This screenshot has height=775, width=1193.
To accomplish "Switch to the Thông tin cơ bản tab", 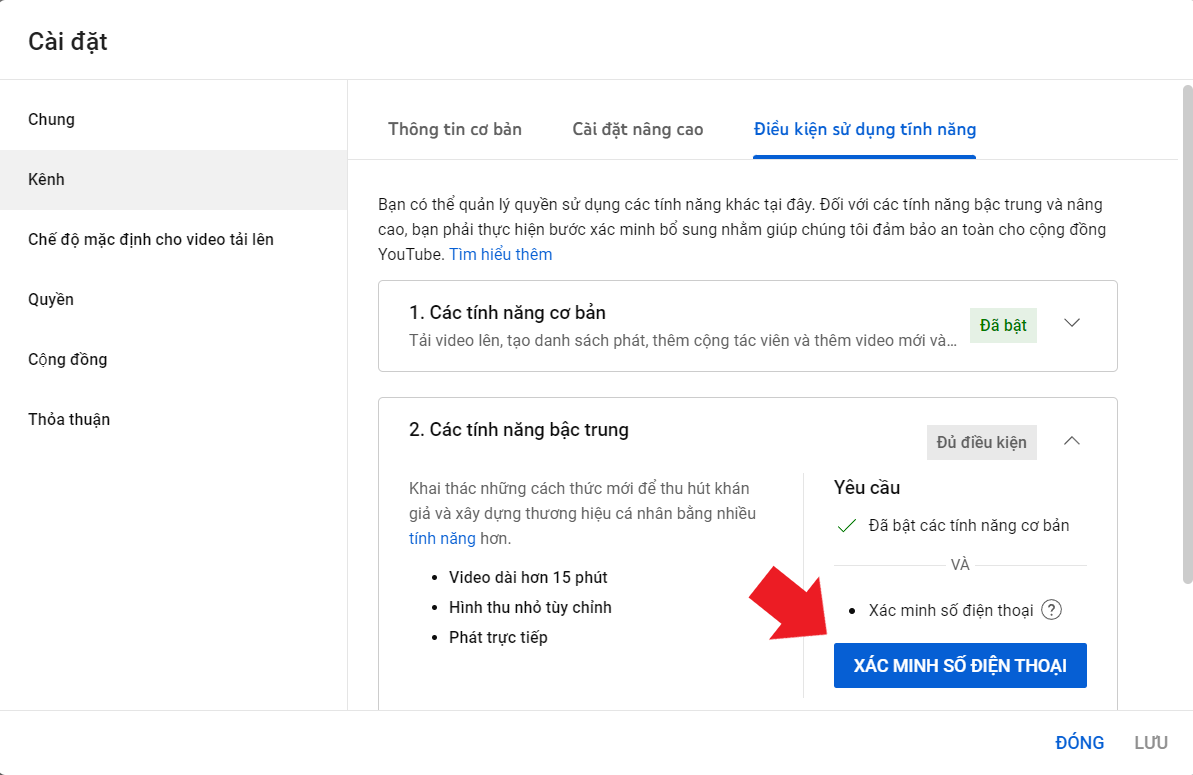I will click(x=455, y=129).
